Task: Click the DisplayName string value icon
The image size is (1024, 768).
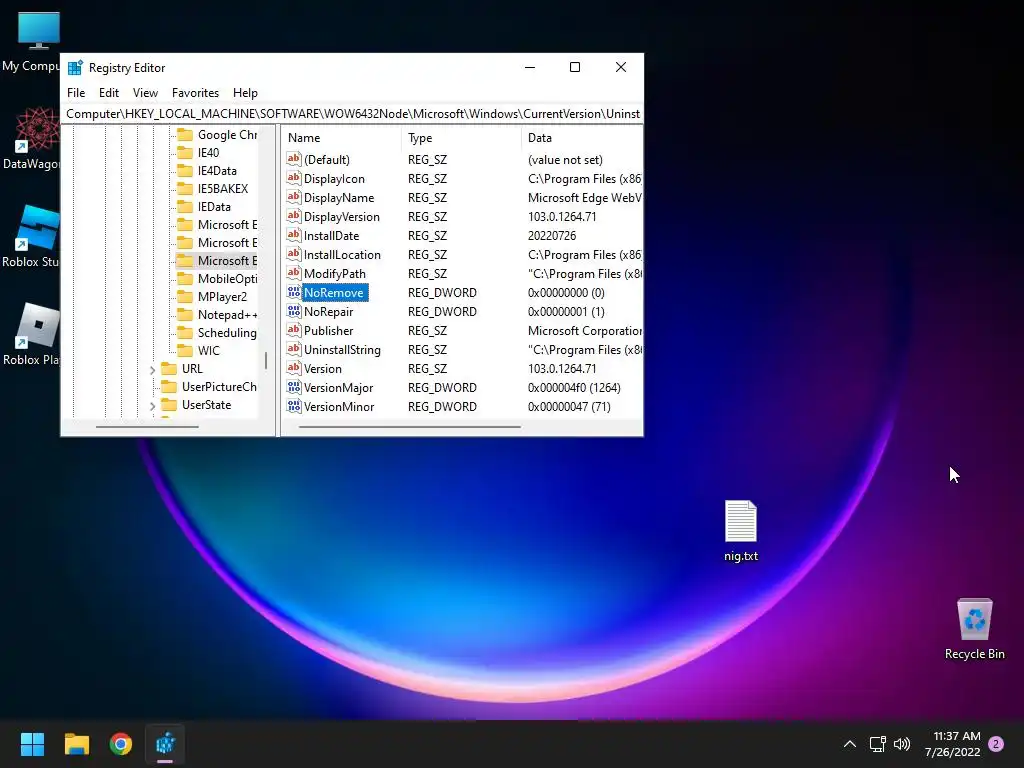Action: 294,197
